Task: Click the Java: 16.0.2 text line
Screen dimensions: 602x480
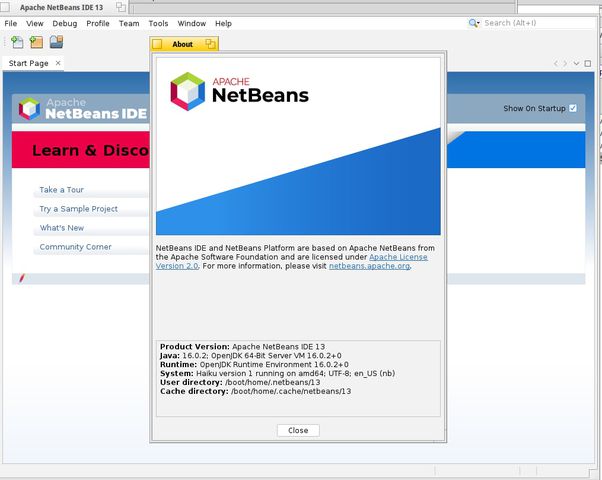Action: click(x=251, y=356)
